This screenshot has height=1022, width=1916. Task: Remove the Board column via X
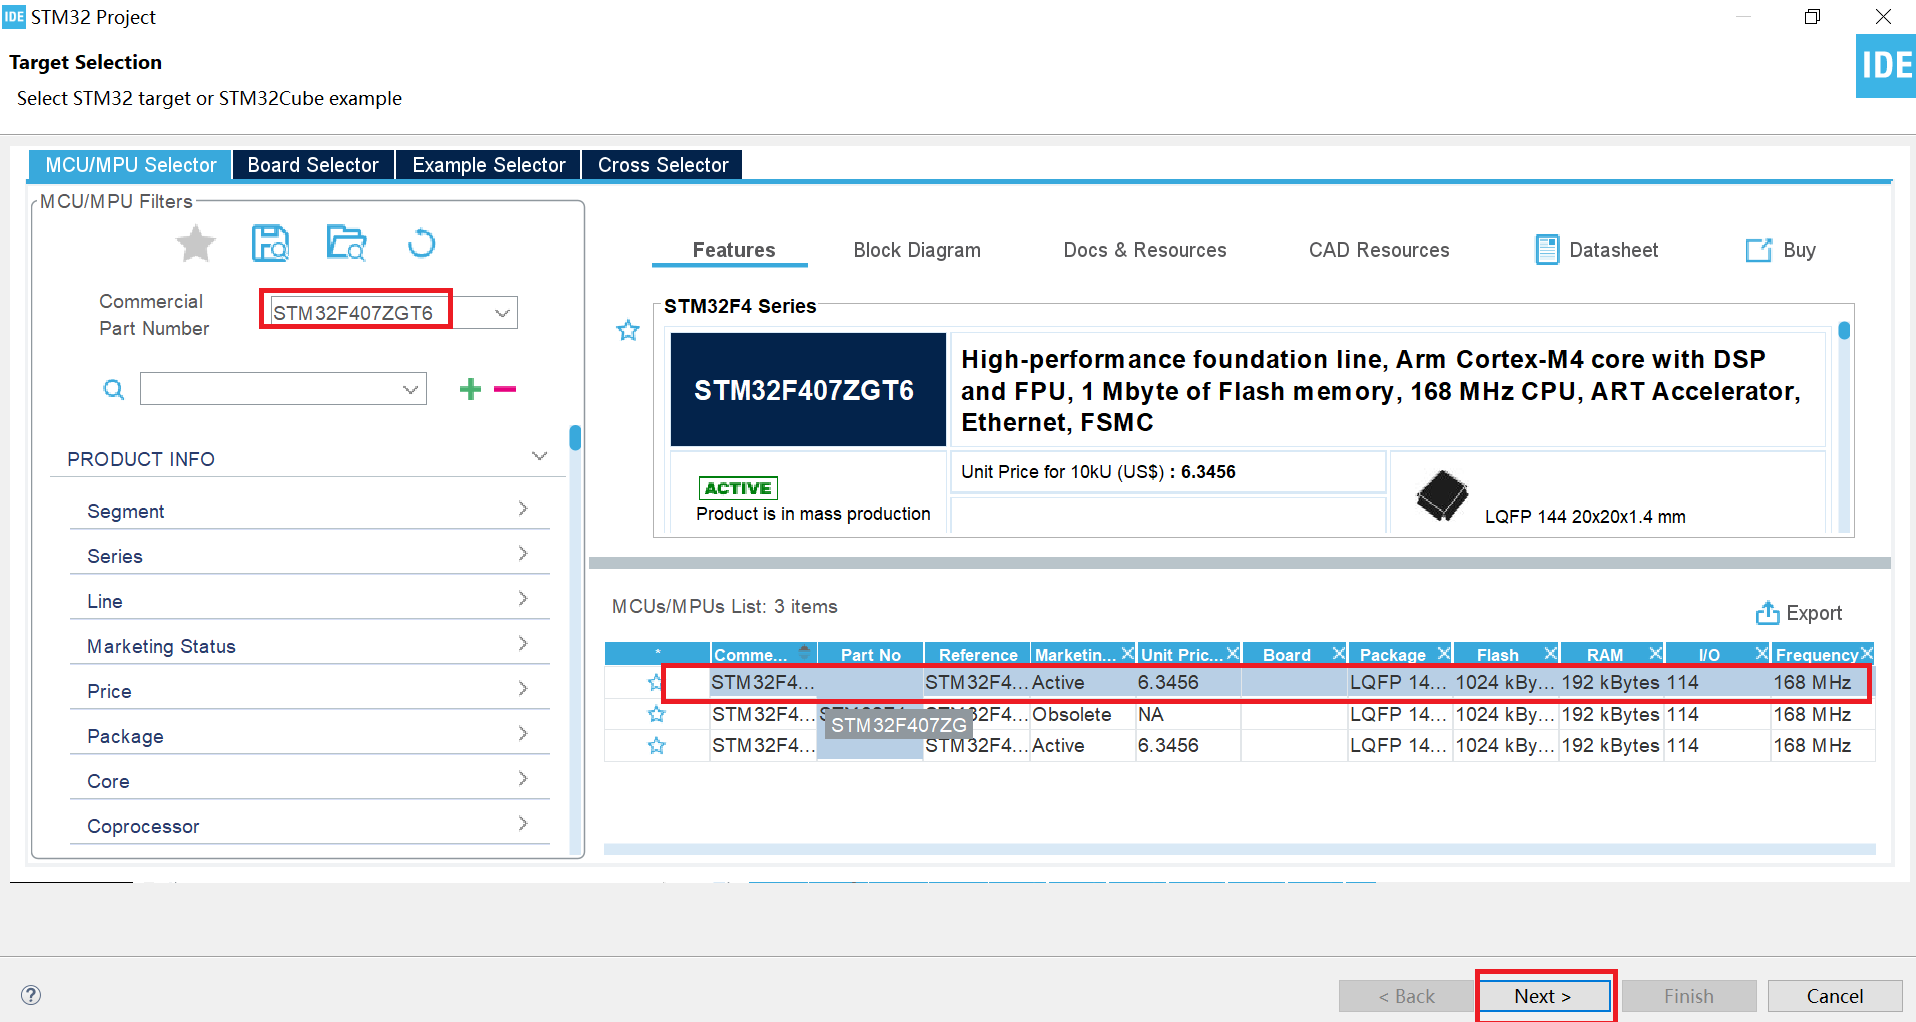[x=1339, y=653]
